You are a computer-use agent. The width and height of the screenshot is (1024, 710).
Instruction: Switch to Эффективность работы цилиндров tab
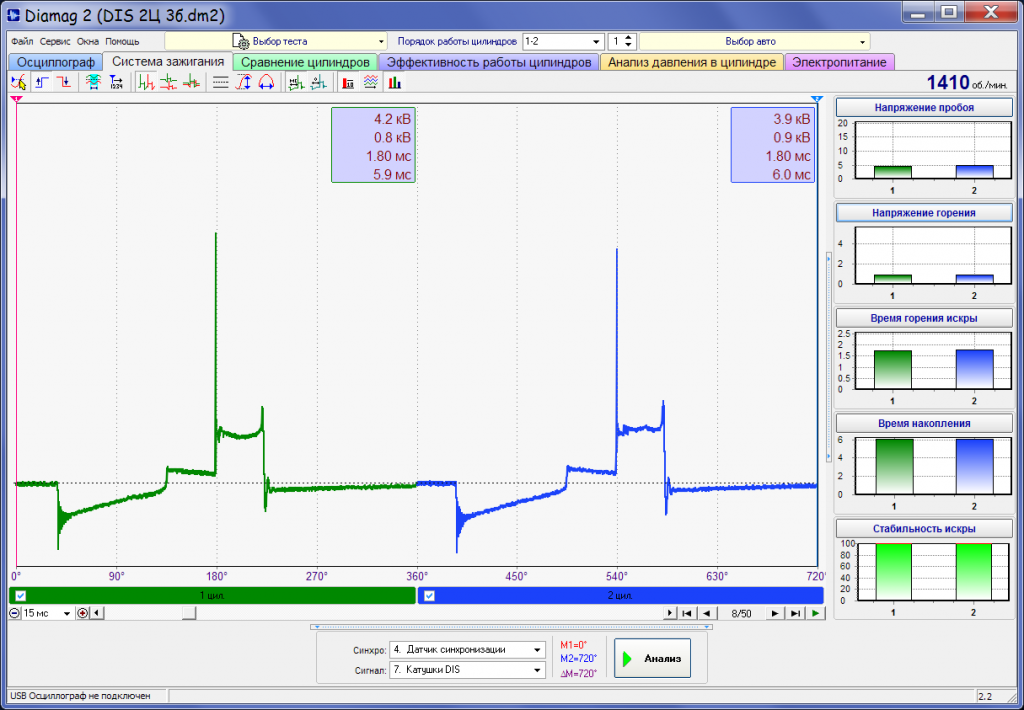pos(489,63)
